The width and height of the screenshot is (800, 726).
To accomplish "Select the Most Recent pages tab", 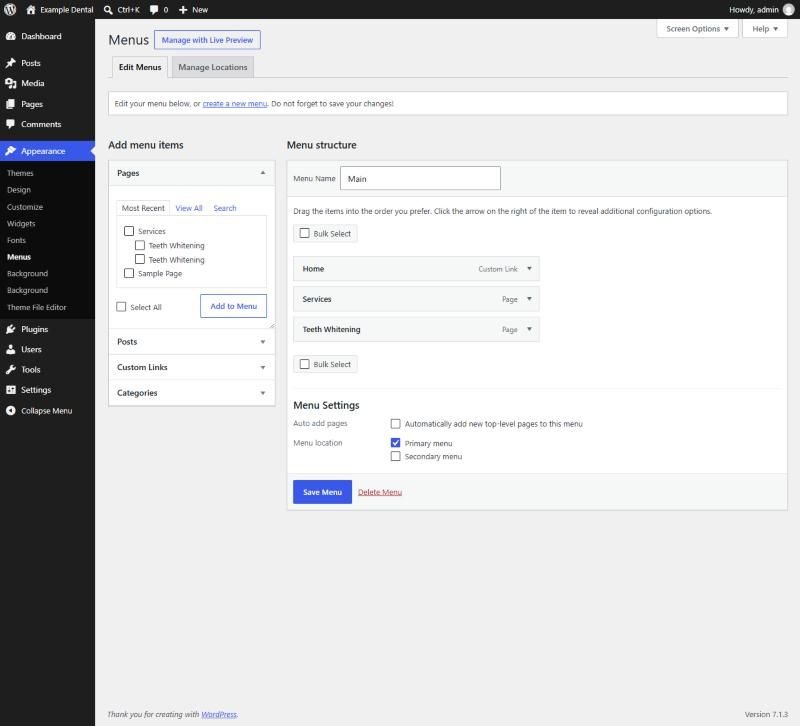I will tap(143, 208).
